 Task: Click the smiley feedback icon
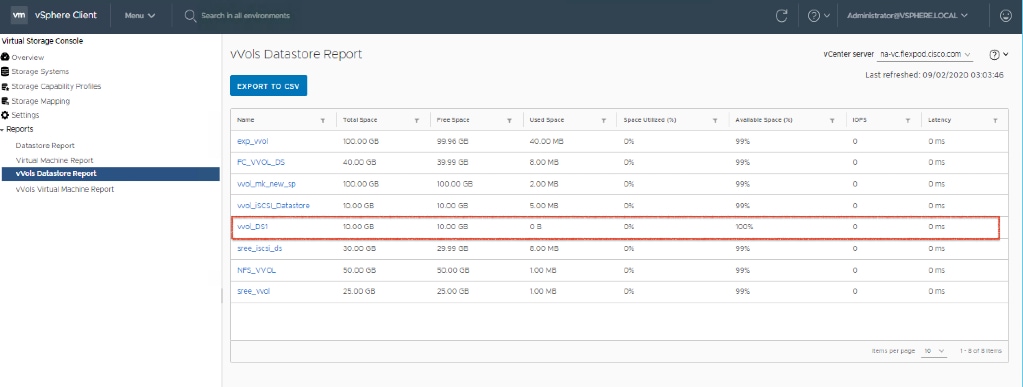coord(1005,16)
